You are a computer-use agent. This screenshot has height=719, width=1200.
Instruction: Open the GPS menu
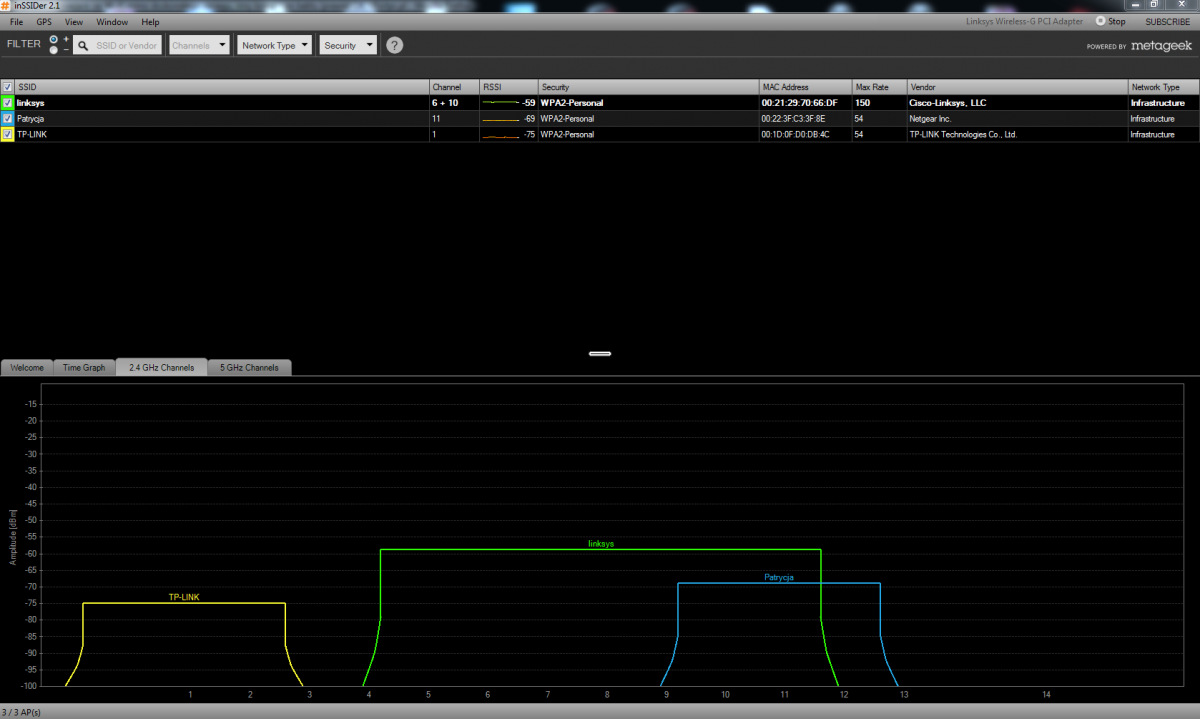point(44,22)
